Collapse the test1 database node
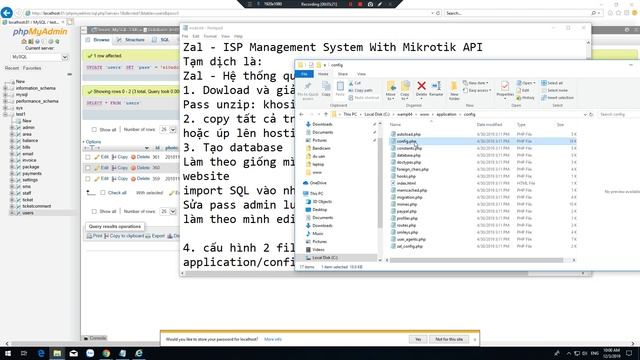This screenshot has width=640, height=360. point(6,114)
